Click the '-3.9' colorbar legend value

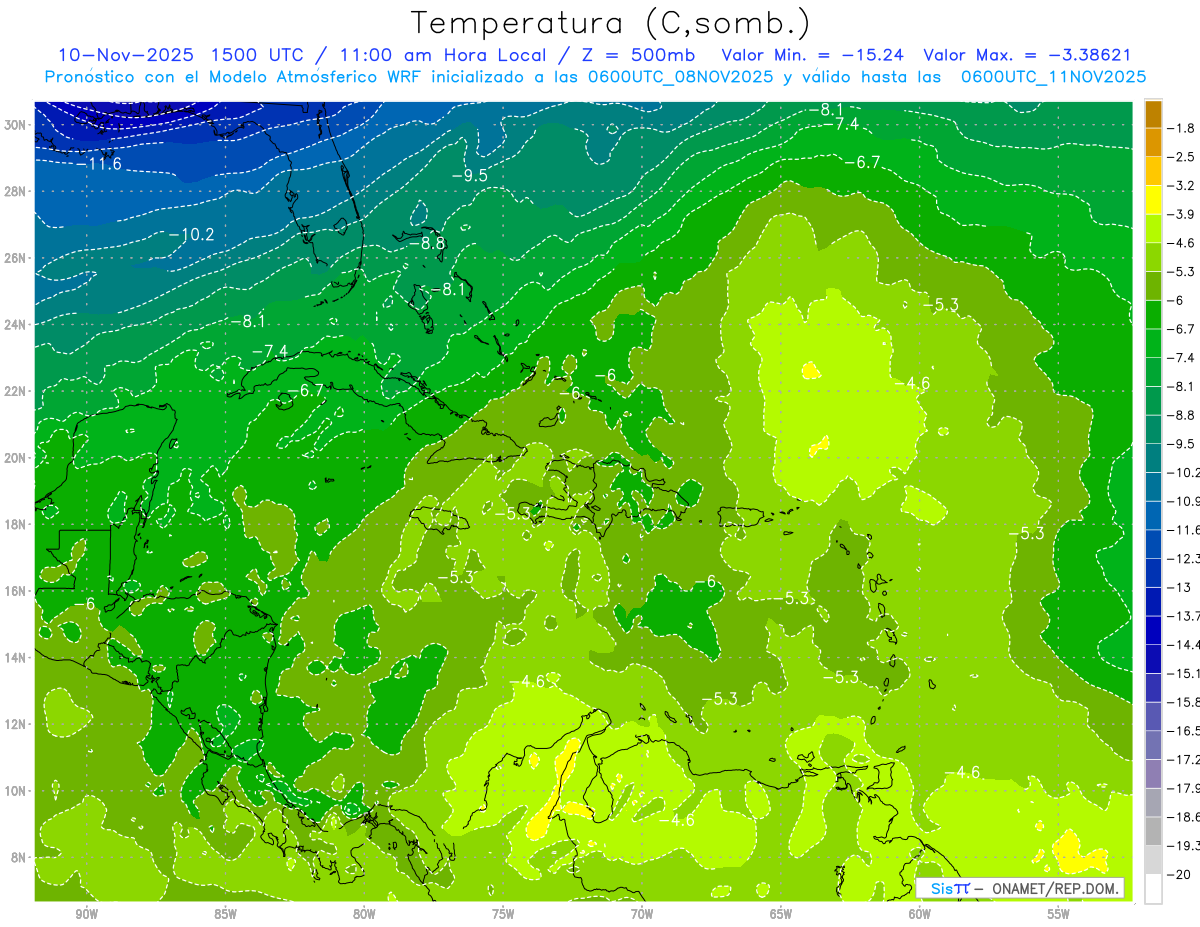[x=1182, y=214]
